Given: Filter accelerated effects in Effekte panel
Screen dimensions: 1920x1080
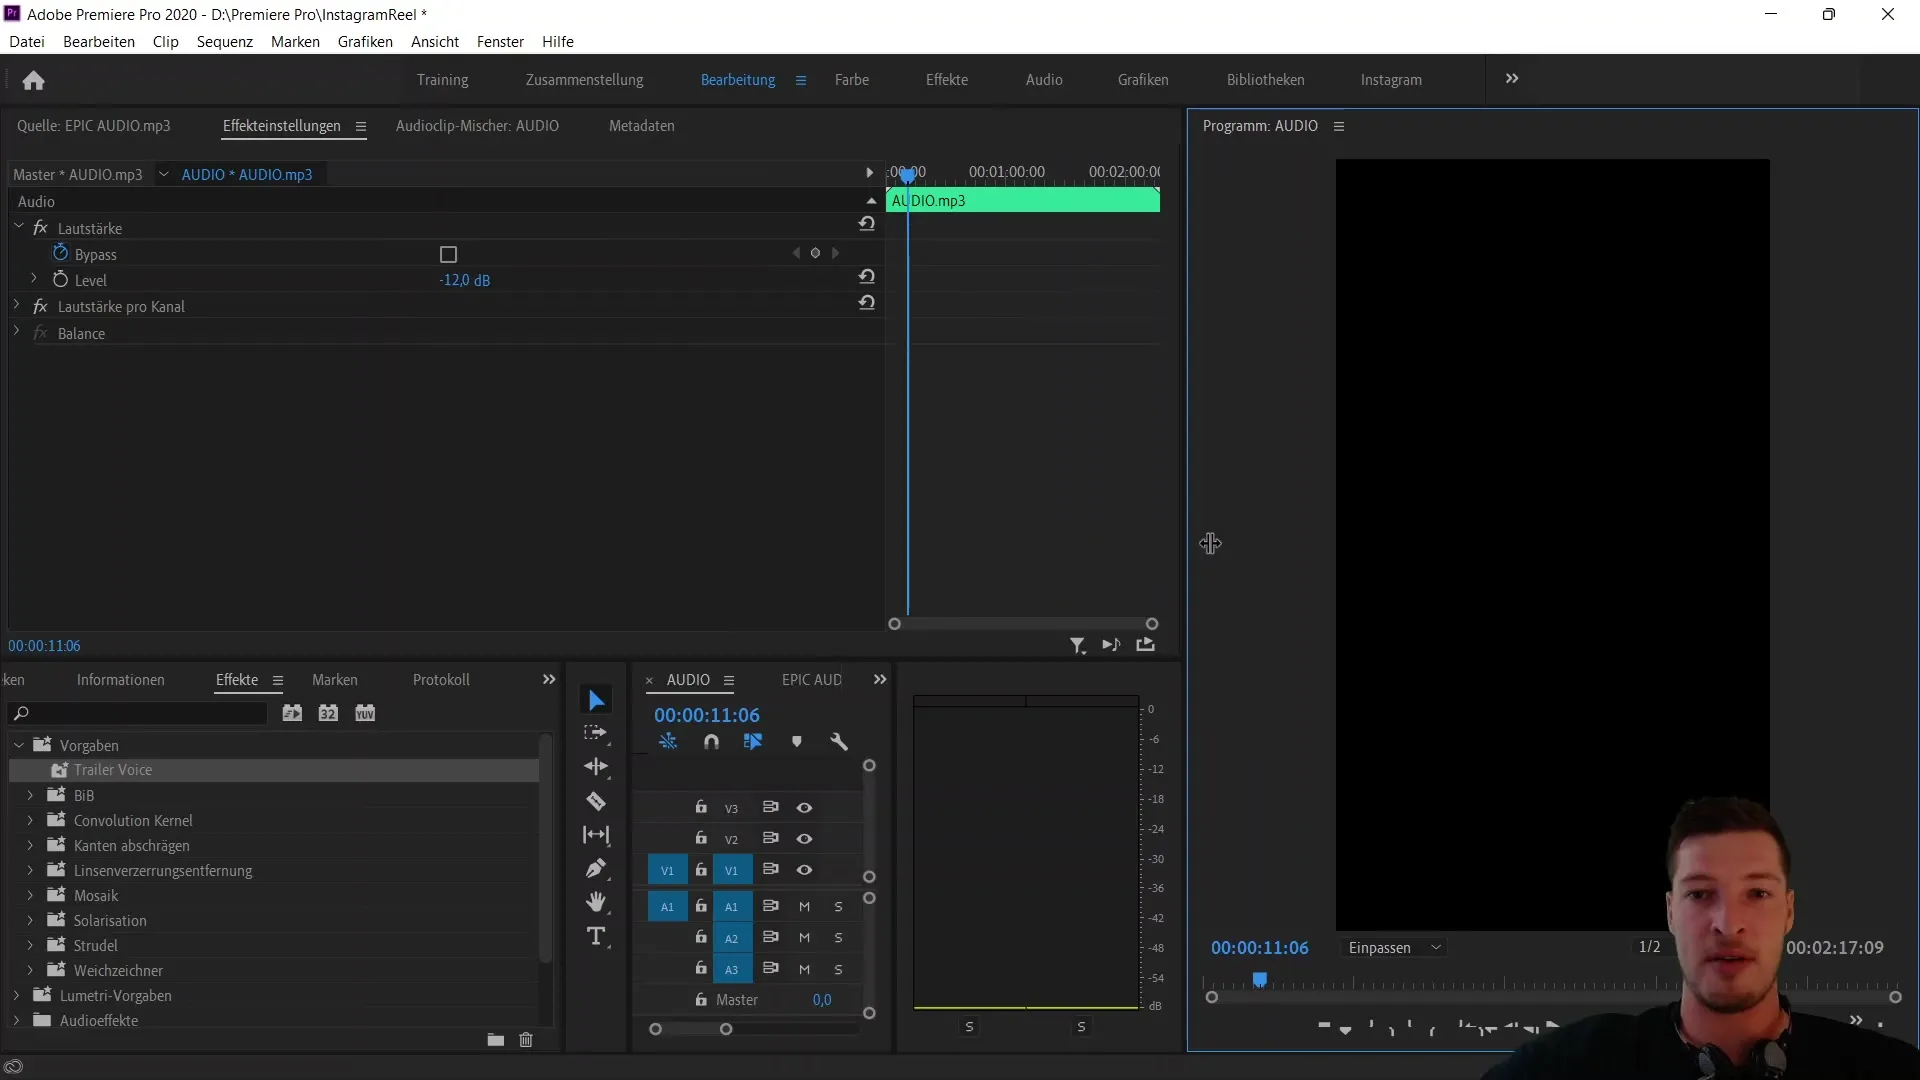Looking at the screenshot, I should coord(292,713).
